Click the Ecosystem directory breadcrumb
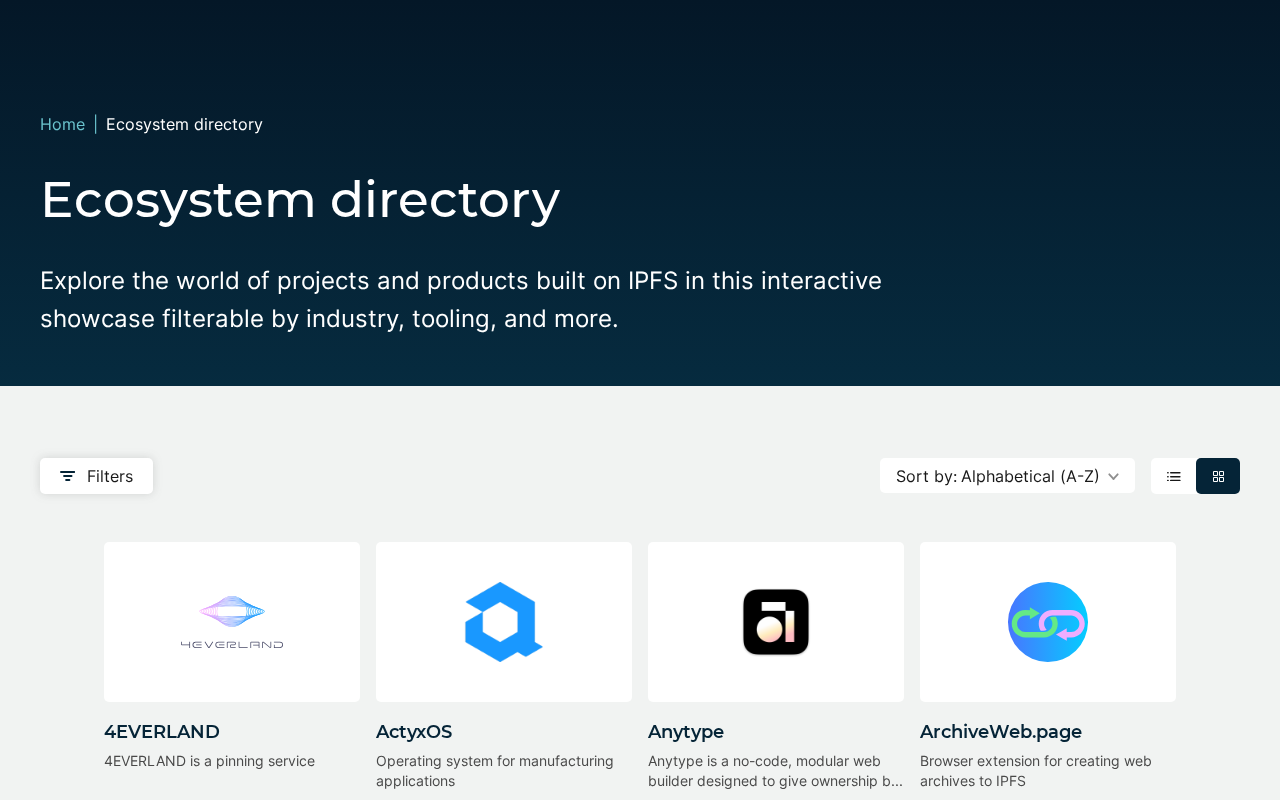 point(184,124)
